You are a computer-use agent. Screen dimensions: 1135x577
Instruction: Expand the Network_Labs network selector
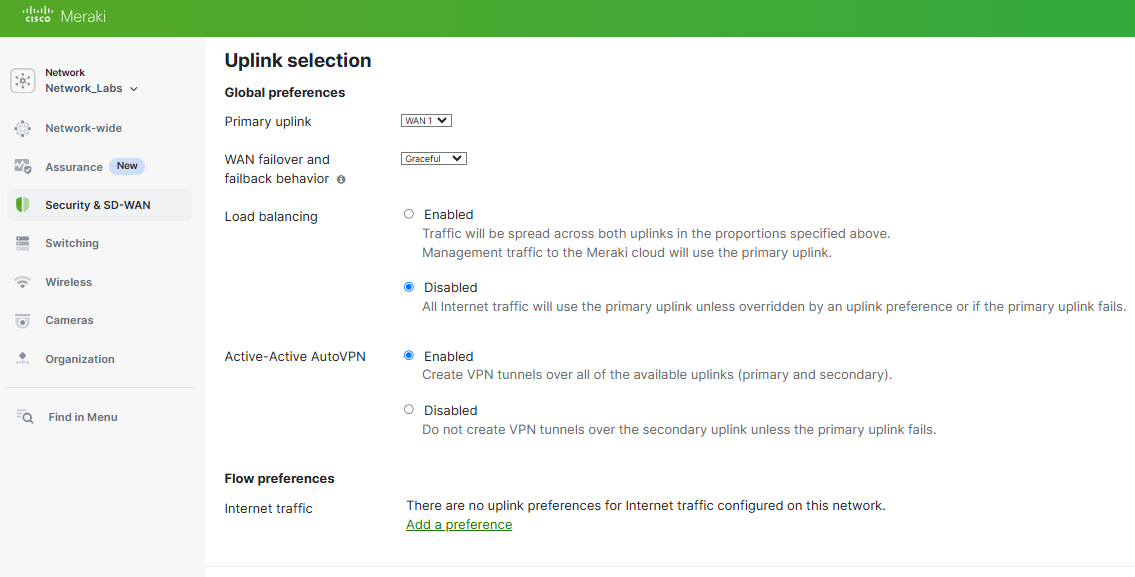91,88
